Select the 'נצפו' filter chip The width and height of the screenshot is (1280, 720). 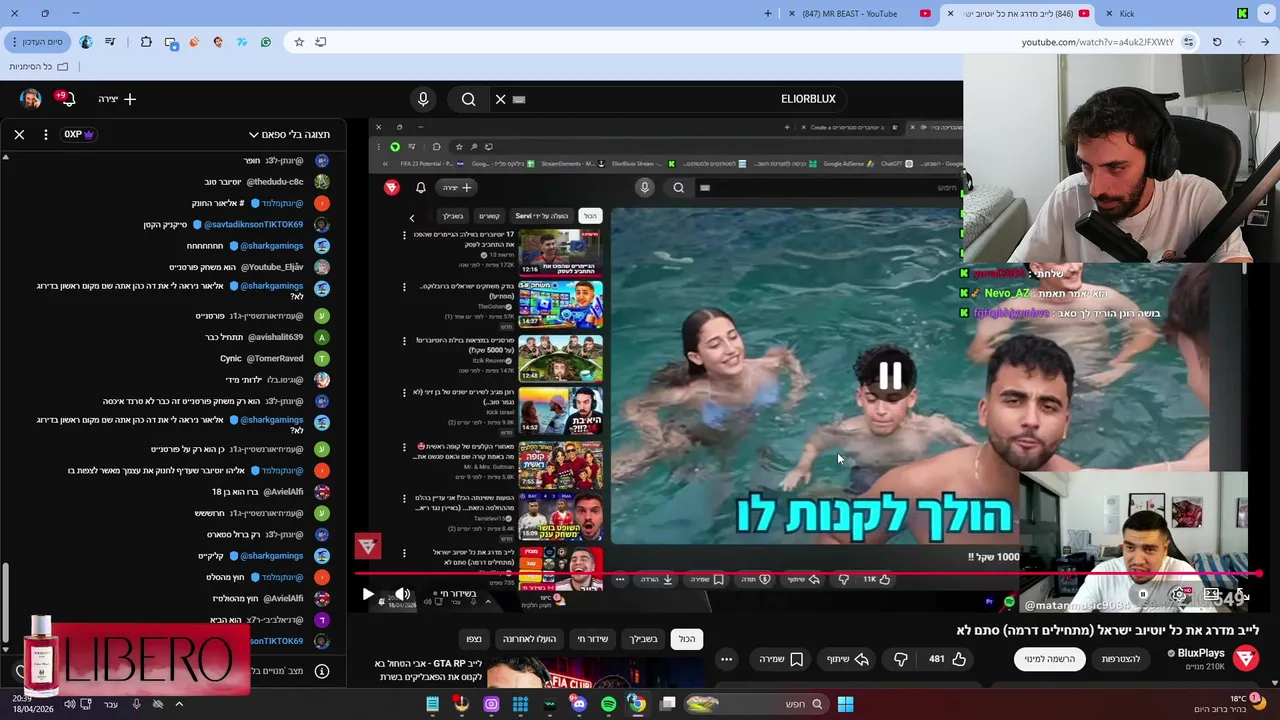point(474,639)
